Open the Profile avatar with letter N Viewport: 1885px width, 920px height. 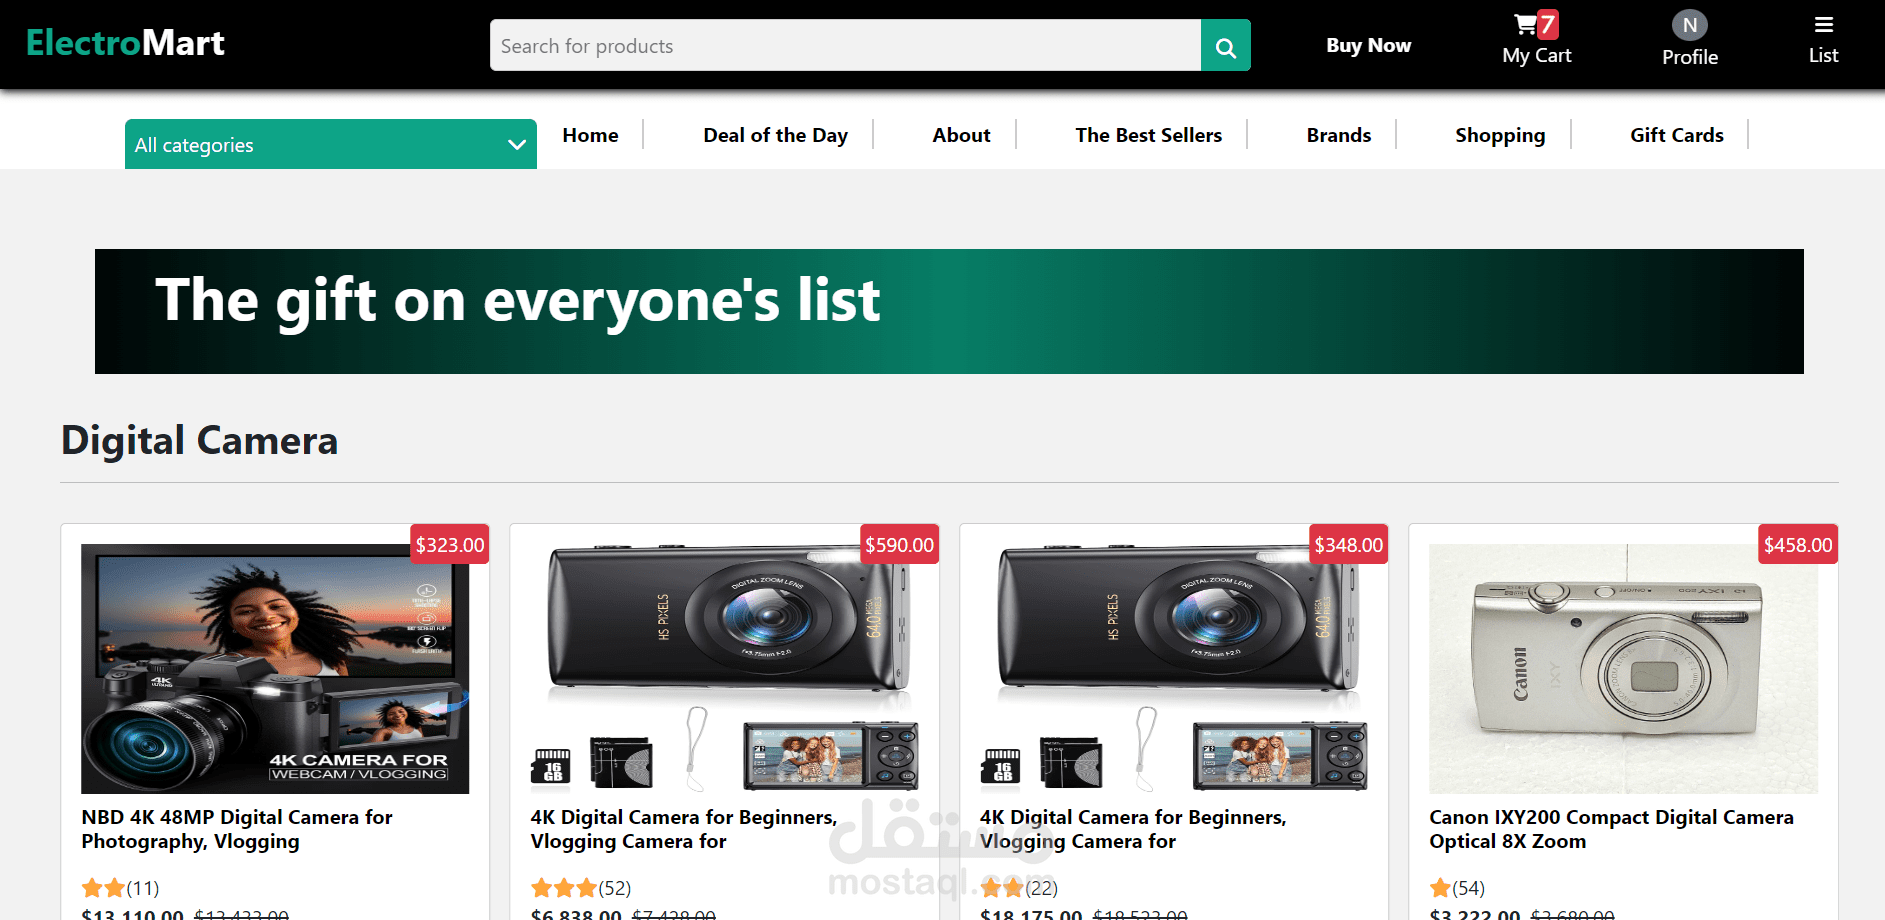(1690, 25)
